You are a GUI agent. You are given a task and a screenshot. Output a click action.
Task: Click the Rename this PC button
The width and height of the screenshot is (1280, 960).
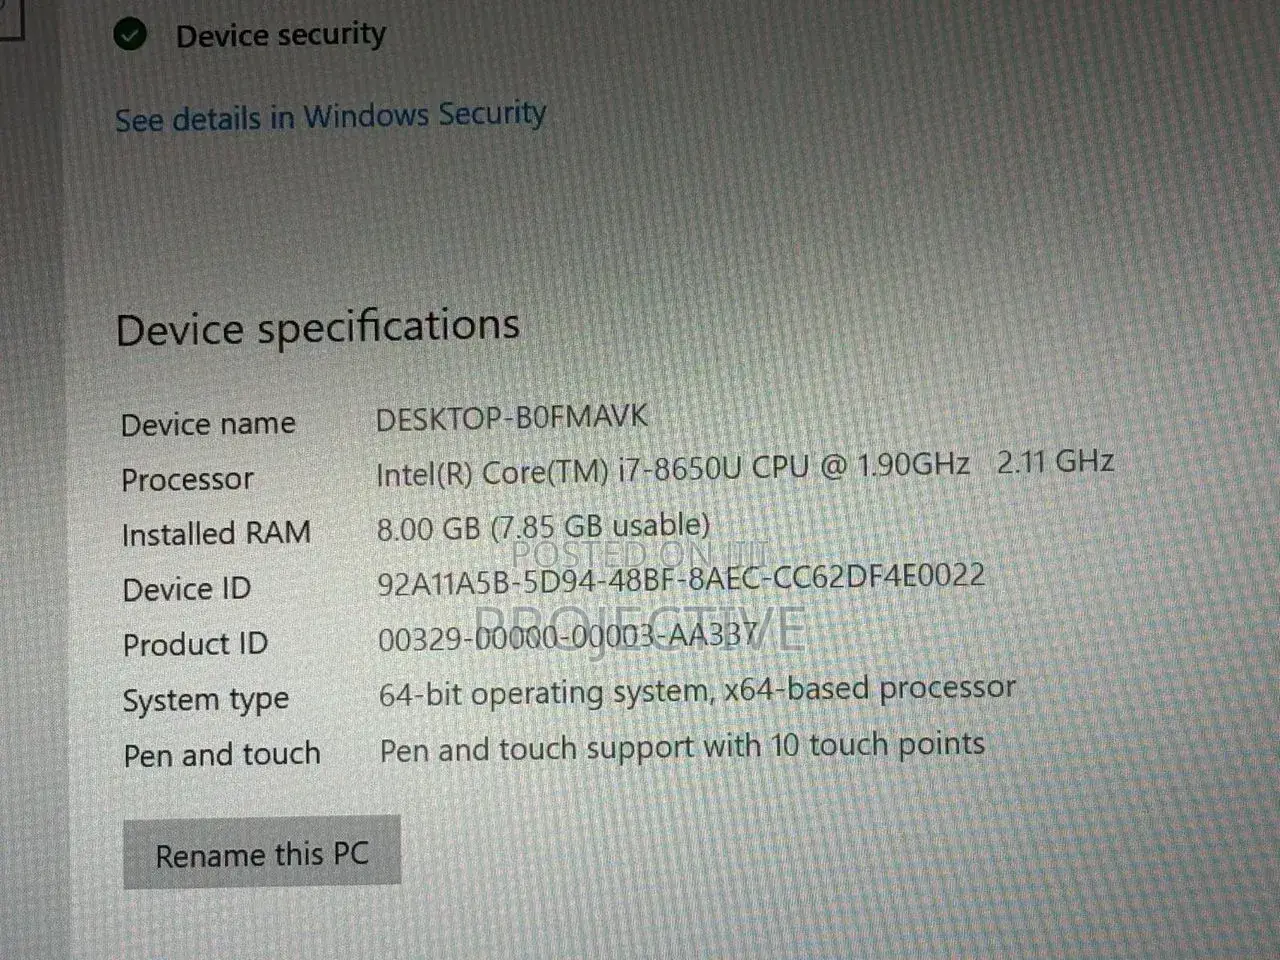[x=262, y=853]
